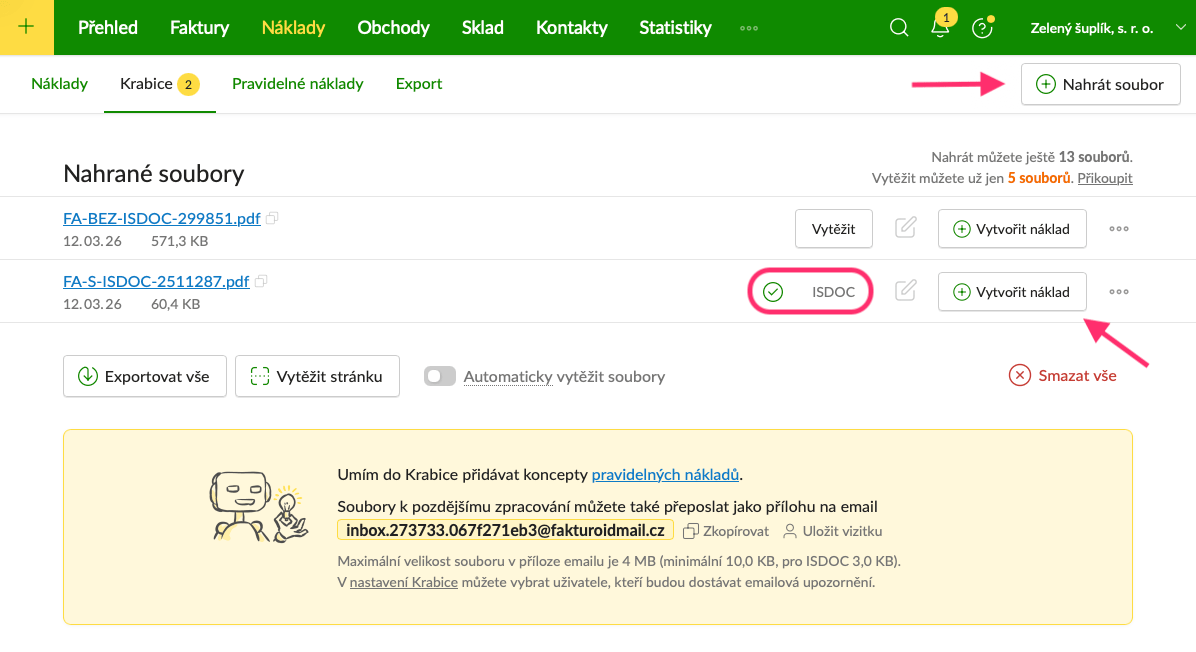
Task: Switch to Pravidelné náklady tab
Action: click(x=297, y=84)
